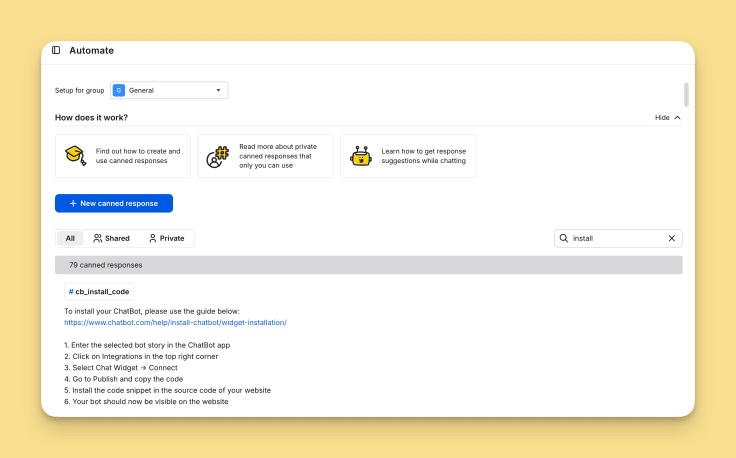
Task: Click the hashtag icon beside cb_install_code
Action: pos(71,292)
